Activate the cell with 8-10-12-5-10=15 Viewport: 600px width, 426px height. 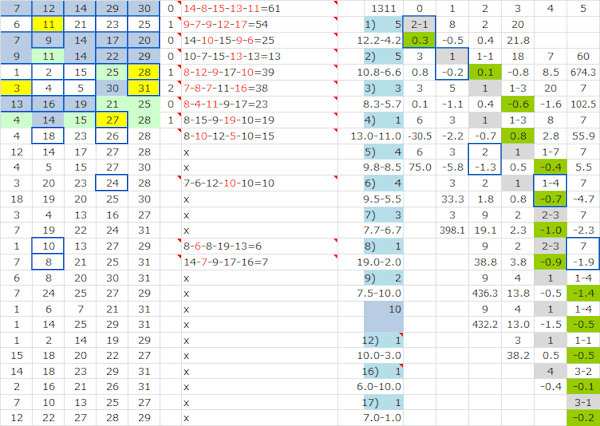[x=259, y=136]
